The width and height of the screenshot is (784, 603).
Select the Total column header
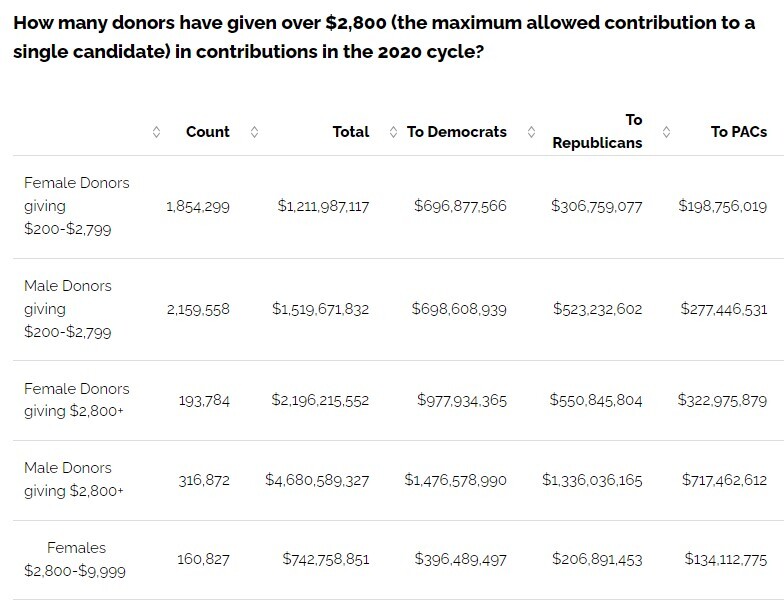(x=350, y=132)
